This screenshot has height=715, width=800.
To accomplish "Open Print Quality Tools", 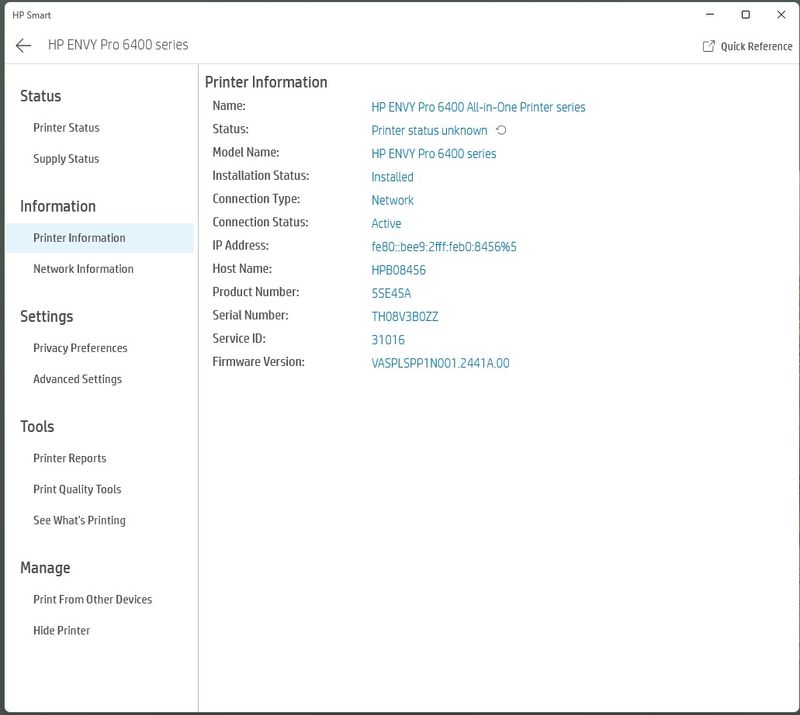I will tap(77, 489).
